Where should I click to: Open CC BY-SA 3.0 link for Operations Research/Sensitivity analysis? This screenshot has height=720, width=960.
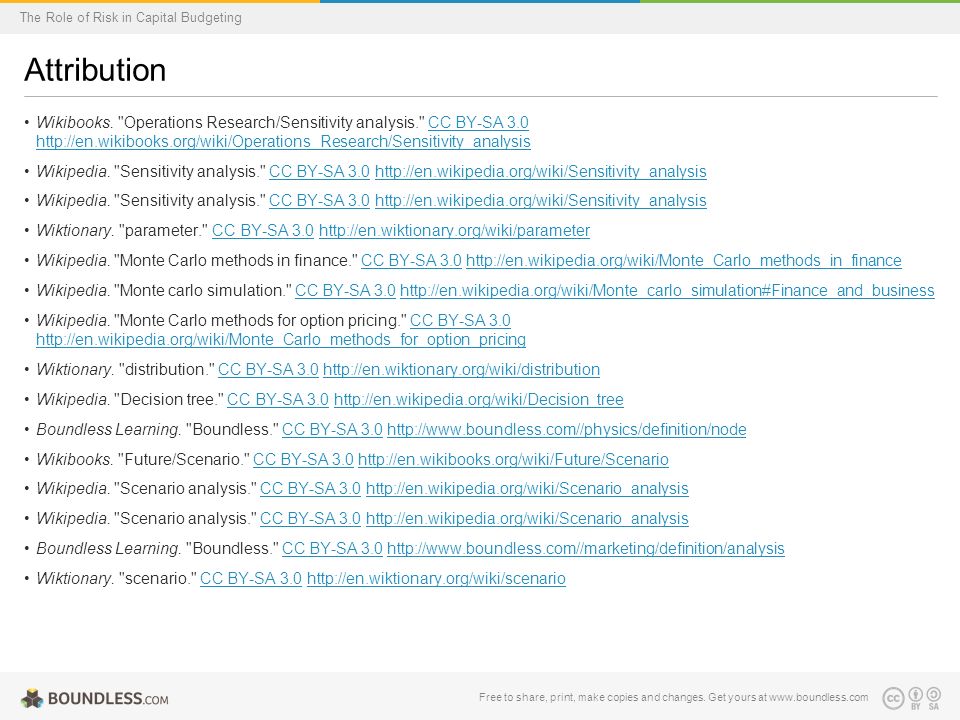click(478, 122)
